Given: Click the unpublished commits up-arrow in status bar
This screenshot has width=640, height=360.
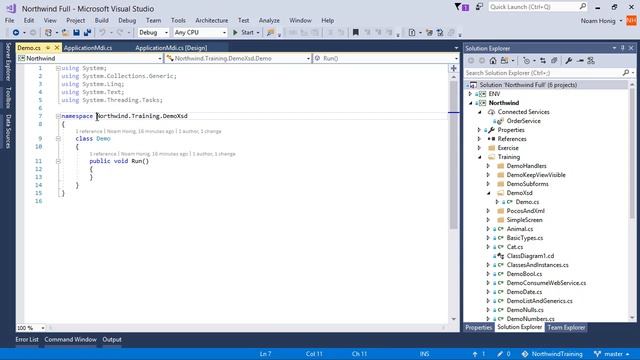Looking at the screenshot, I should (475, 354).
